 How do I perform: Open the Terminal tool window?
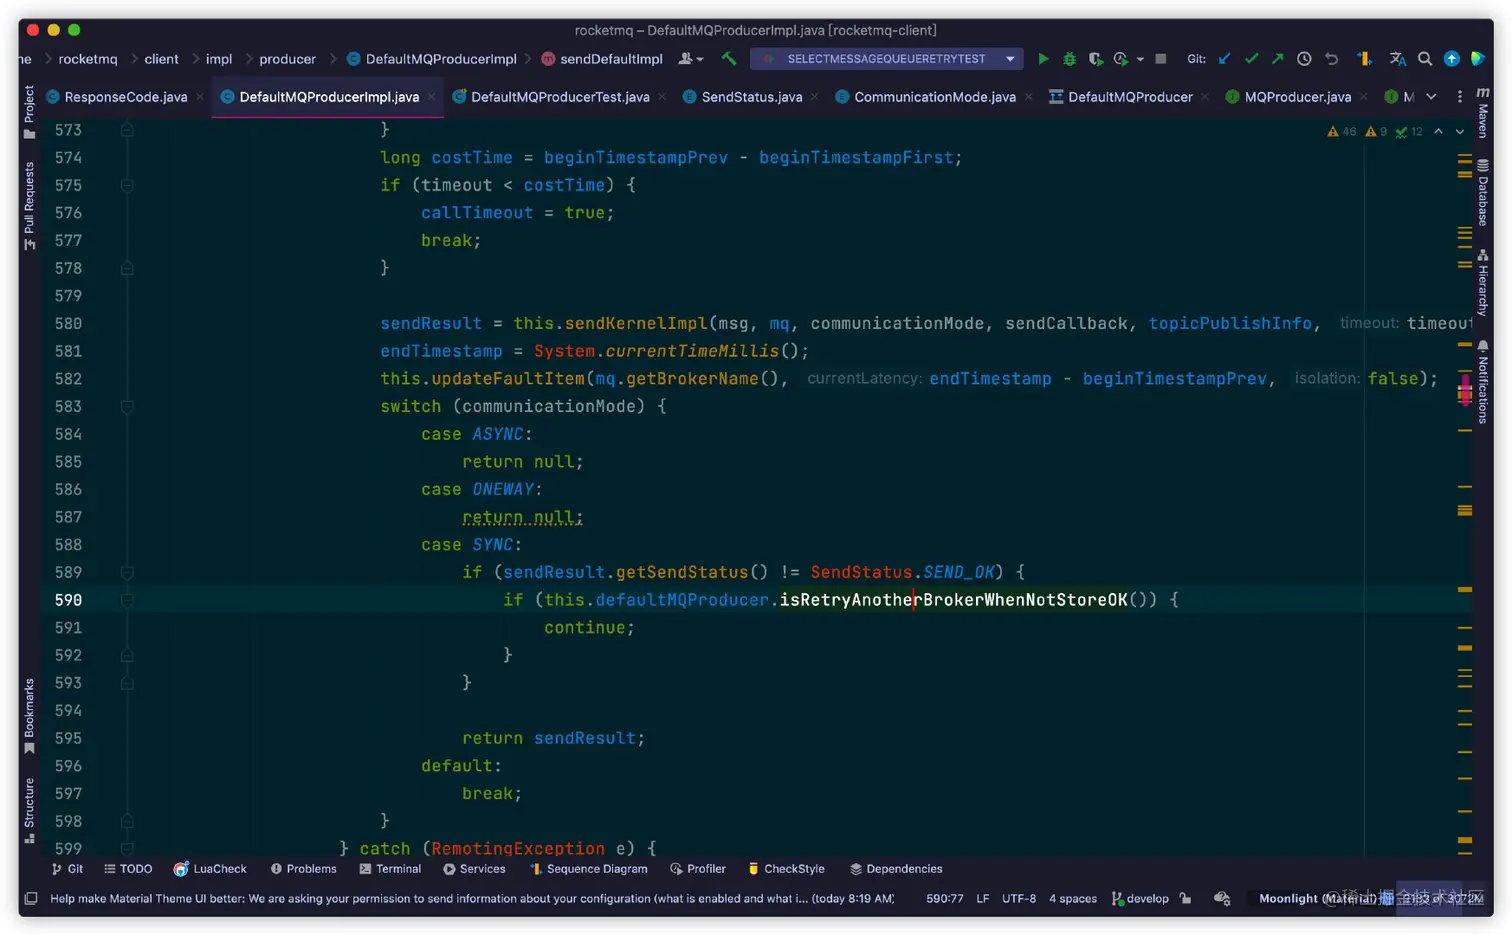click(x=390, y=869)
